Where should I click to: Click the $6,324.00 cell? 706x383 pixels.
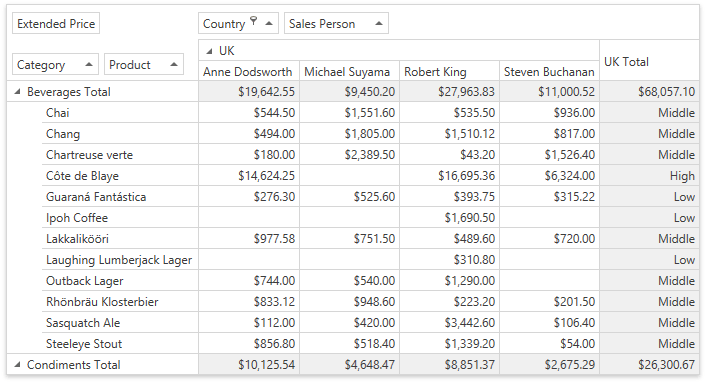[x=549, y=176]
